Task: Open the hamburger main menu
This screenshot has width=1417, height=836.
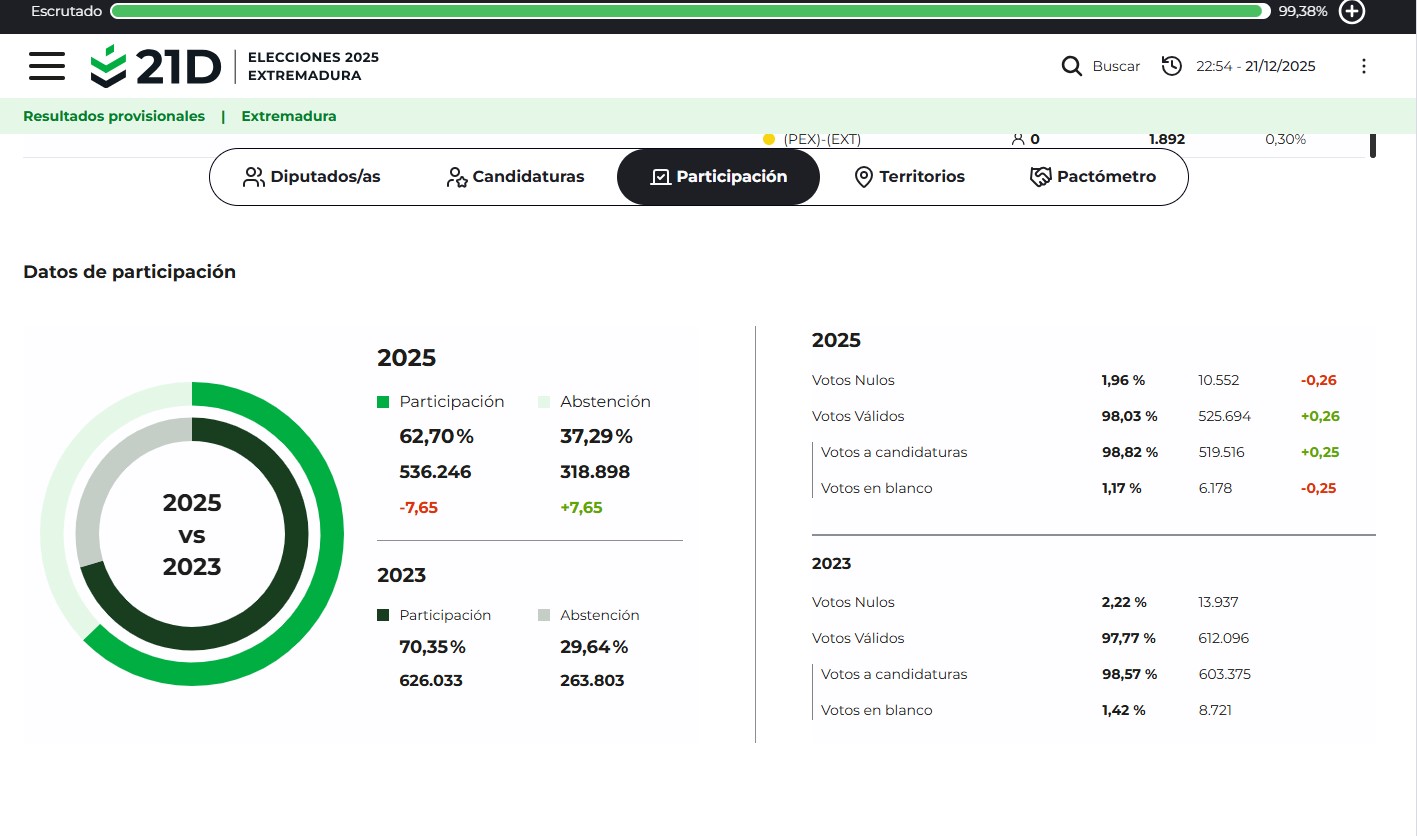Action: click(x=47, y=66)
